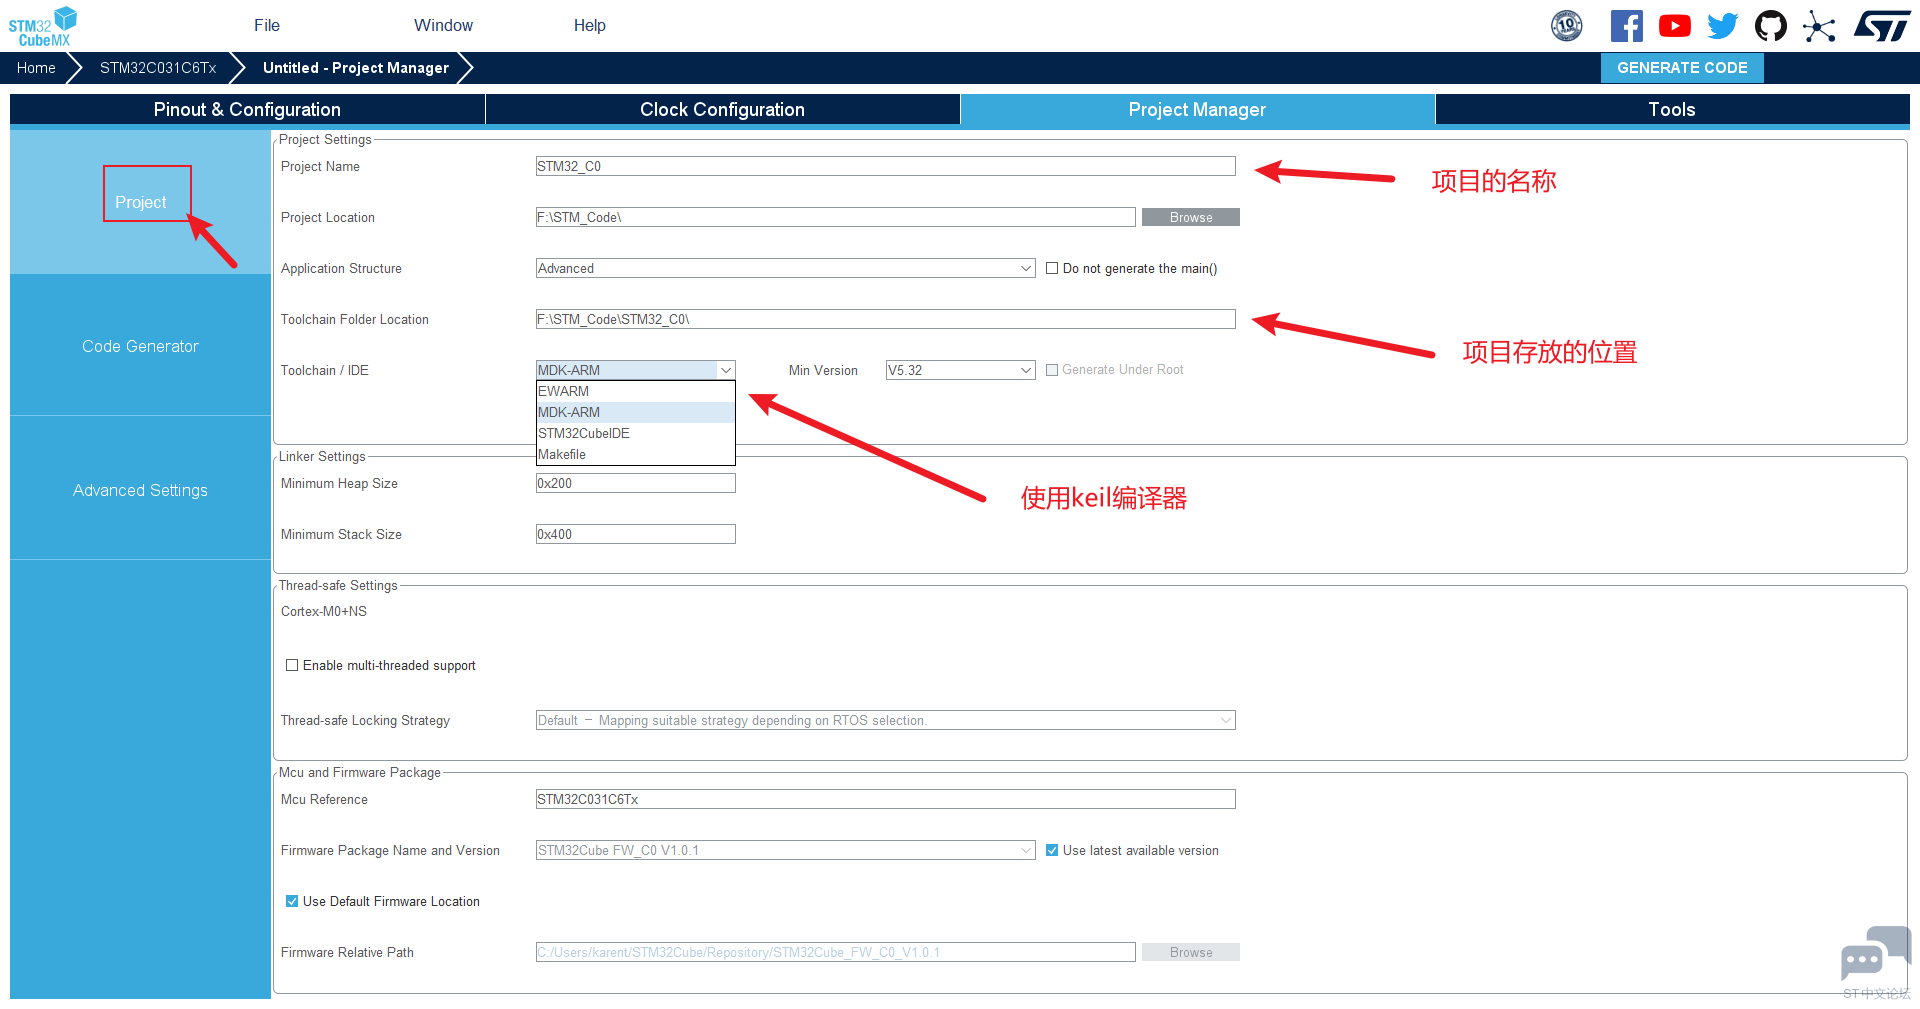The height and width of the screenshot is (1009, 1920).
Task: Open the Help menu
Action: (x=590, y=26)
